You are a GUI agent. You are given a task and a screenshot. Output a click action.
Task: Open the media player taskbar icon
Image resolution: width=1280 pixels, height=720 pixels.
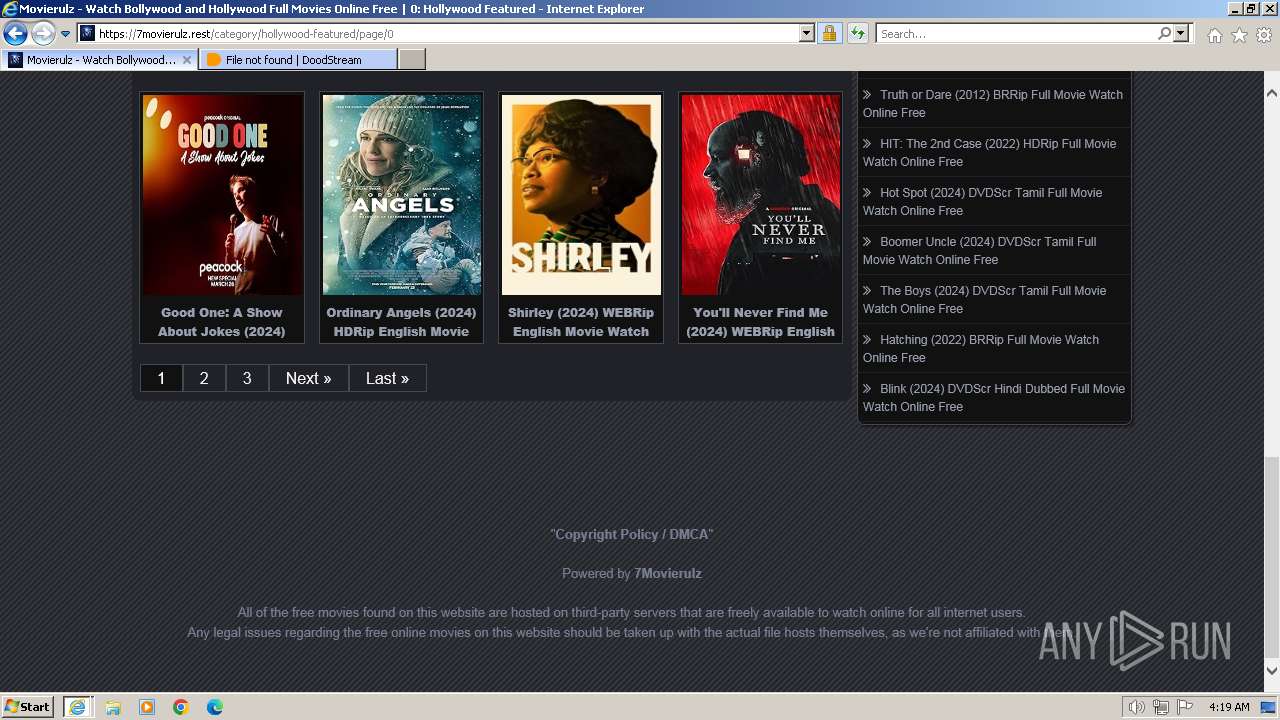tap(147, 707)
